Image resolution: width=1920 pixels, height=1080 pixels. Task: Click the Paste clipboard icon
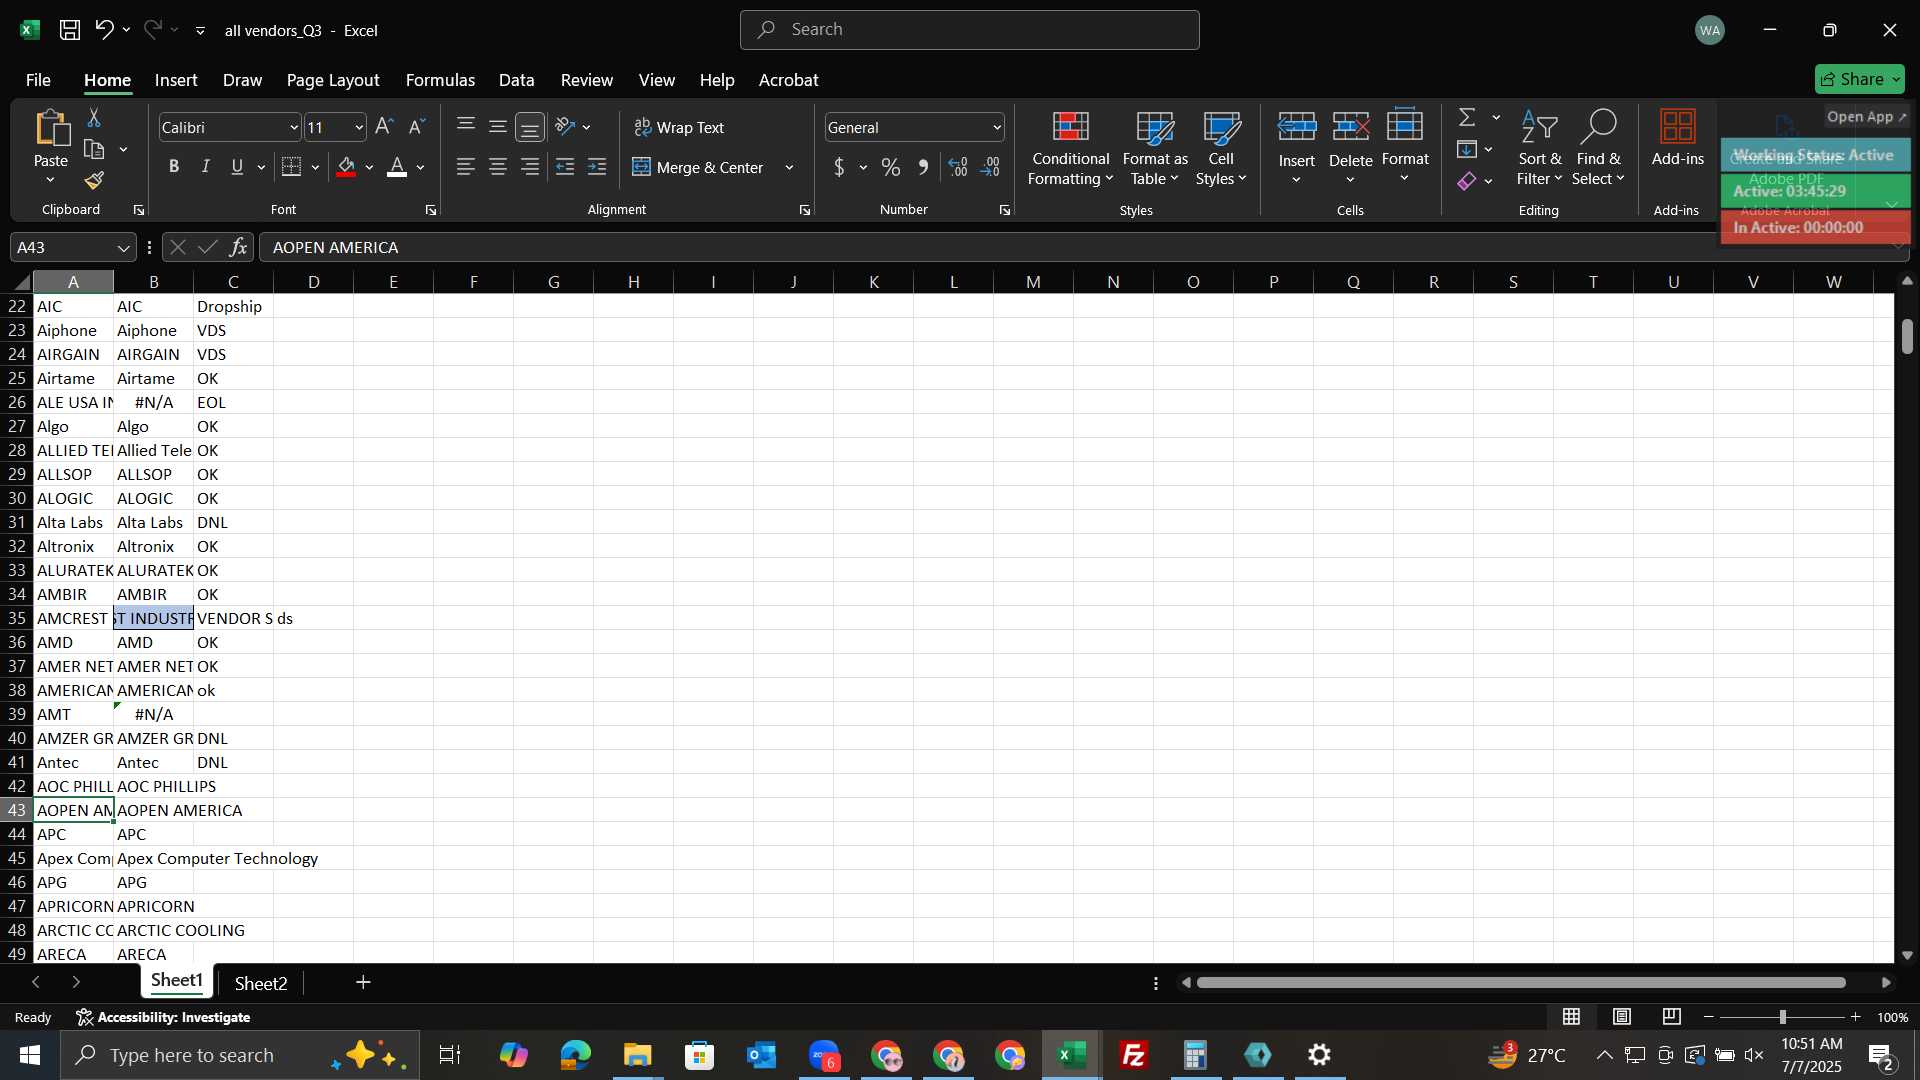pyautogui.click(x=51, y=129)
